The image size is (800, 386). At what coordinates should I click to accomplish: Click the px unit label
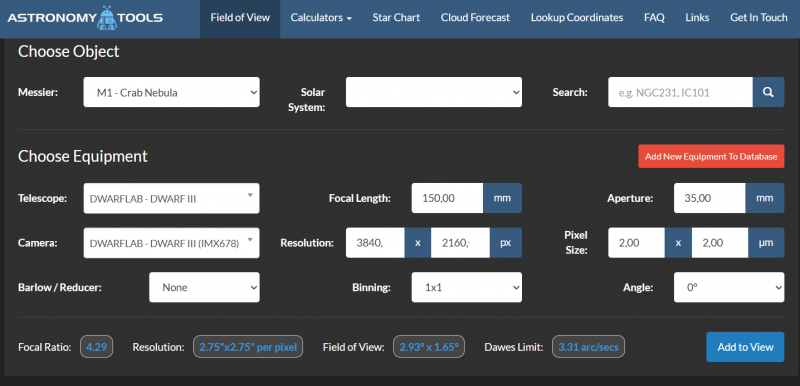click(x=506, y=243)
